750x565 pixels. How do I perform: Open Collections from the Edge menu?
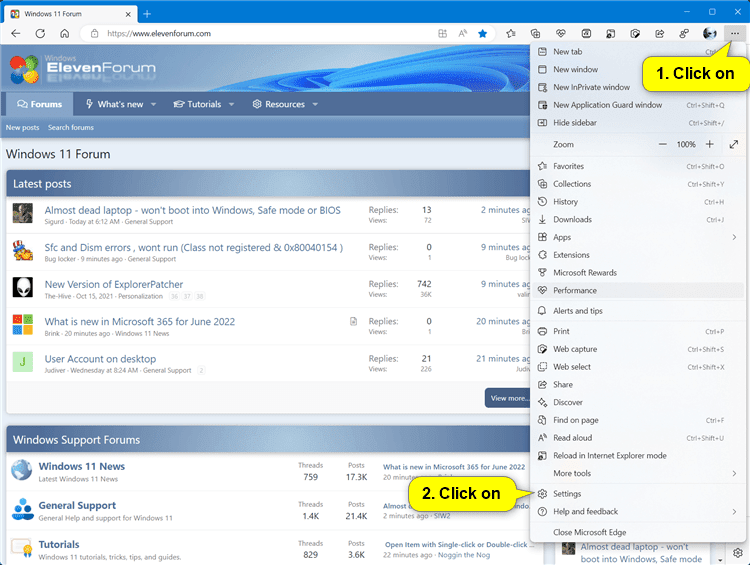638,184
